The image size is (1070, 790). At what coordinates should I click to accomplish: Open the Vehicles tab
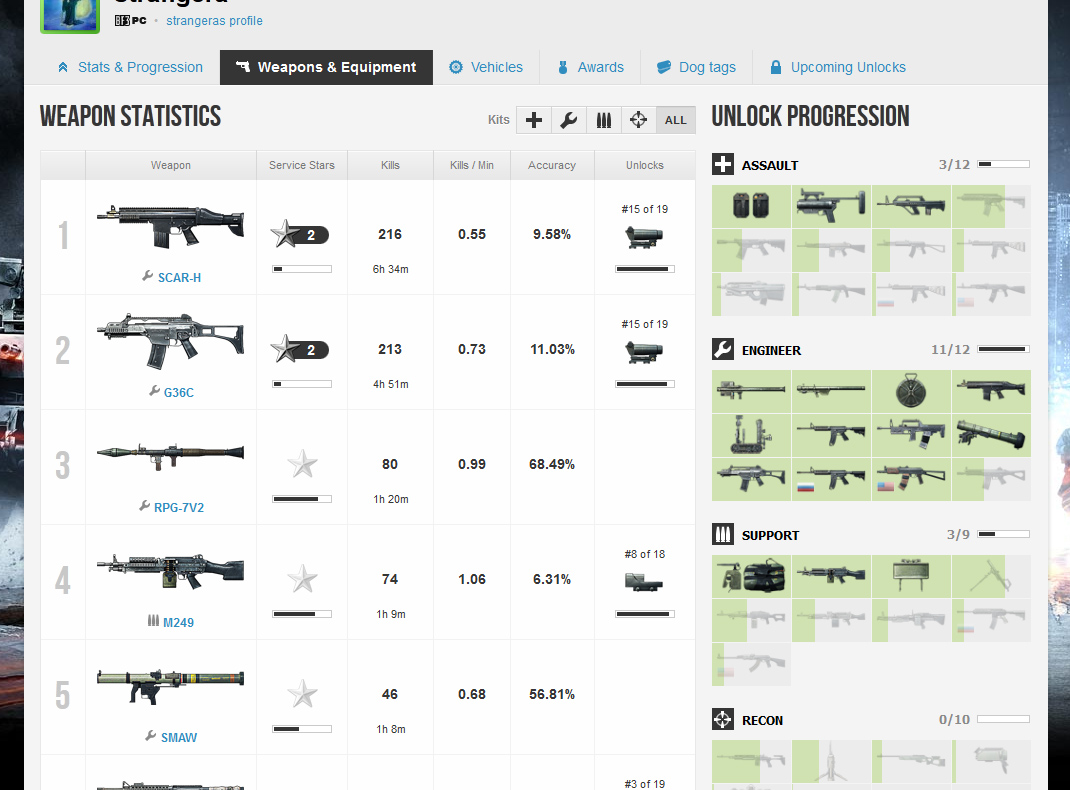tap(486, 67)
